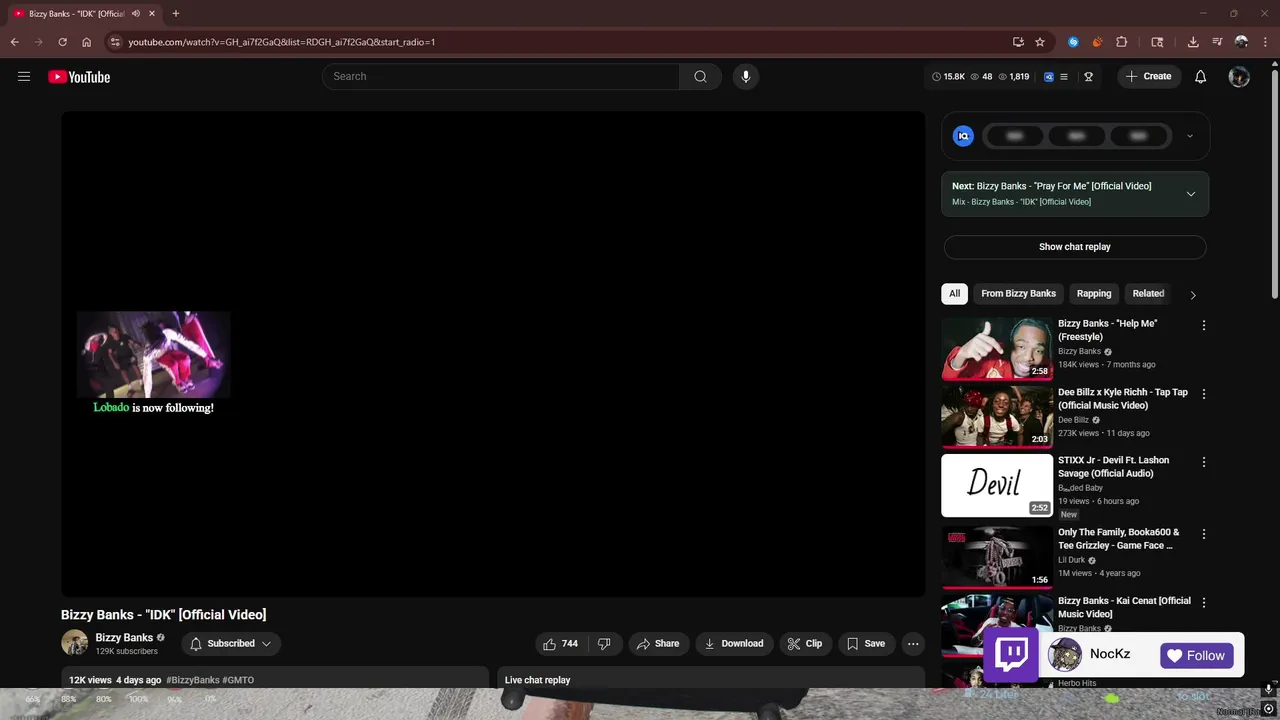This screenshot has width=1280, height=720.
Task: Expand the Next up mix playlist panel
Action: pyautogui.click(x=1190, y=194)
